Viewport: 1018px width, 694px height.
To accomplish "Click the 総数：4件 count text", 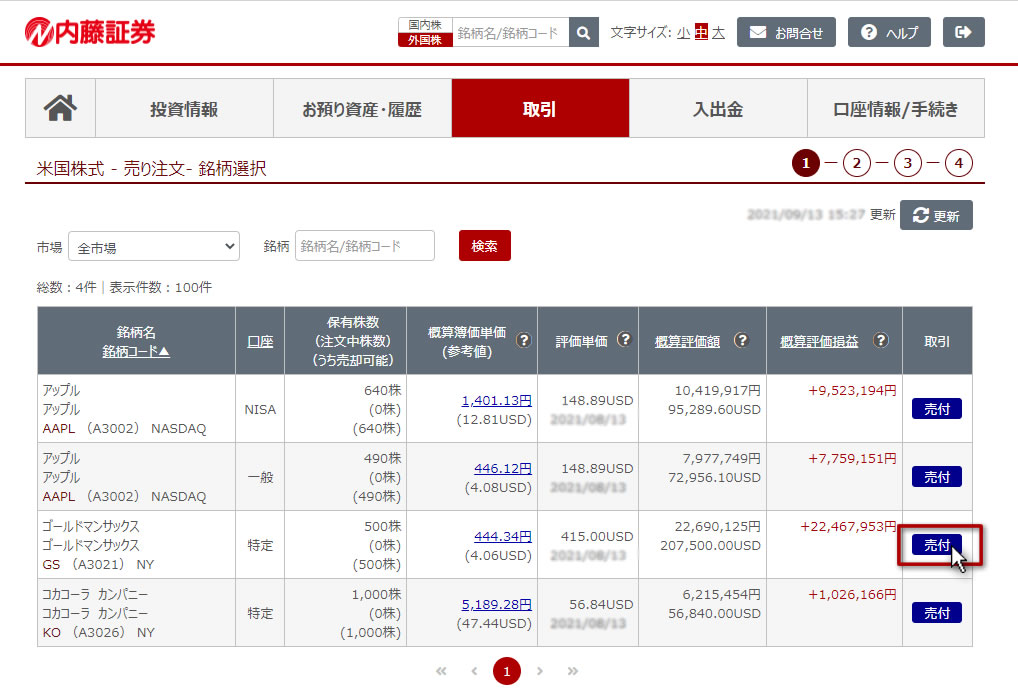I will click(x=66, y=287).
